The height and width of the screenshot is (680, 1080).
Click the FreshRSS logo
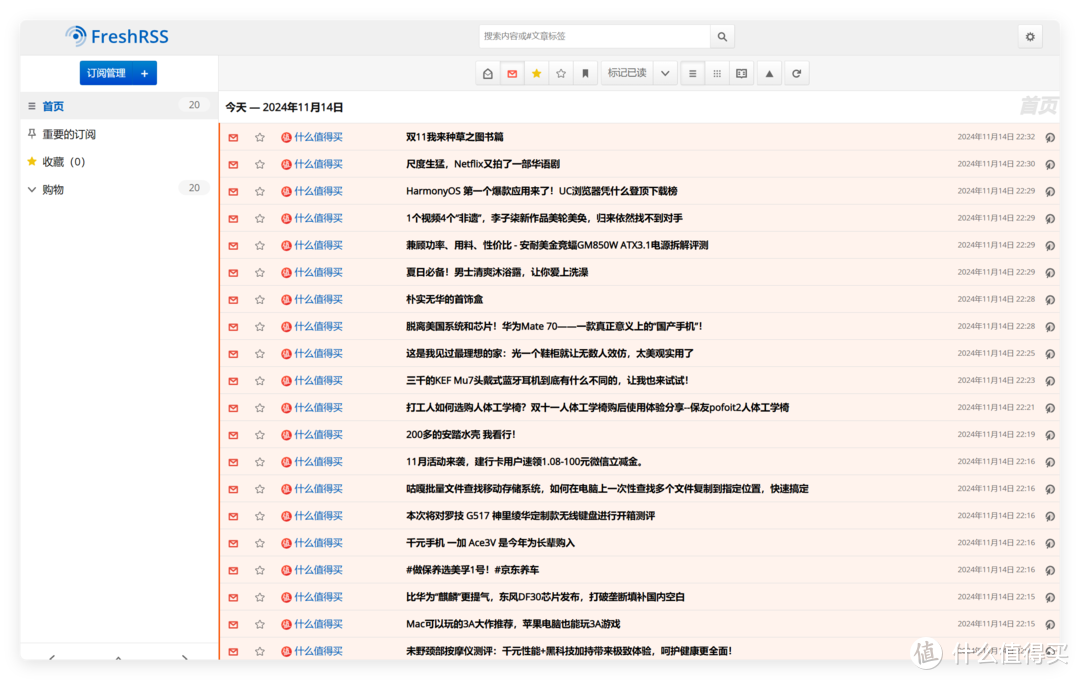[116, 35]
